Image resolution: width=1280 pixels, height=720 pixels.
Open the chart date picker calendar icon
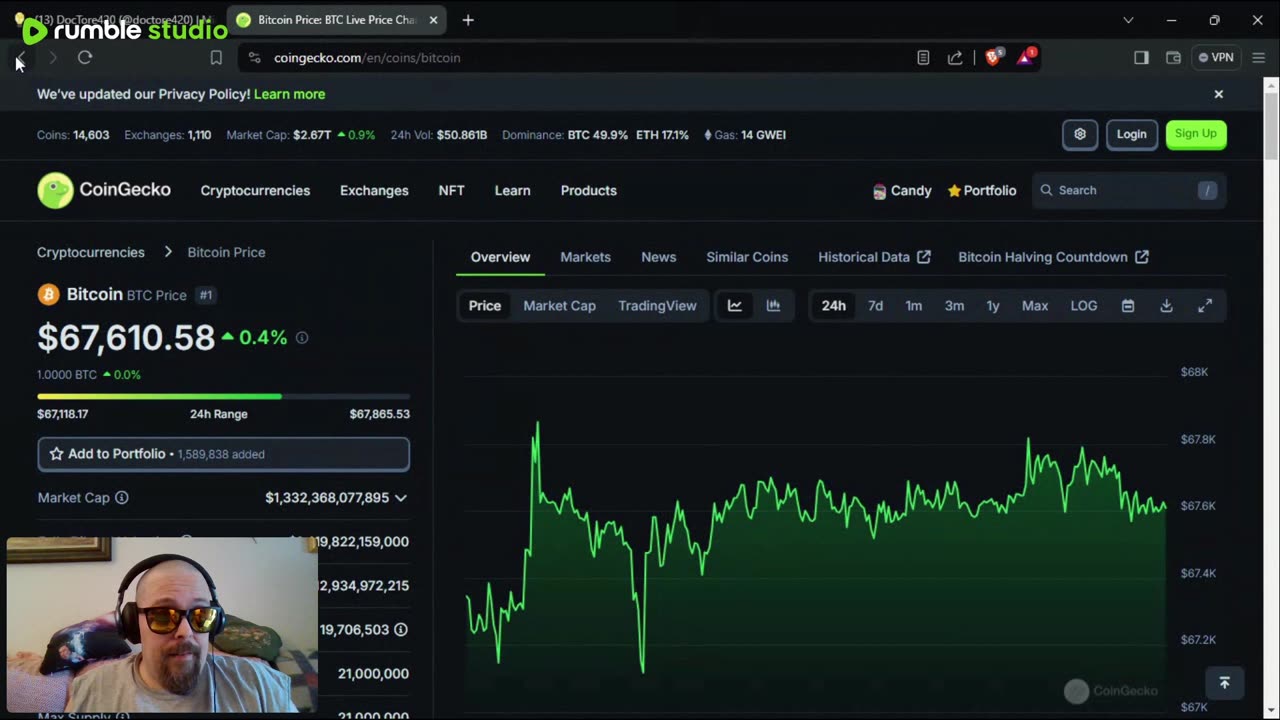click(1128, 306)
